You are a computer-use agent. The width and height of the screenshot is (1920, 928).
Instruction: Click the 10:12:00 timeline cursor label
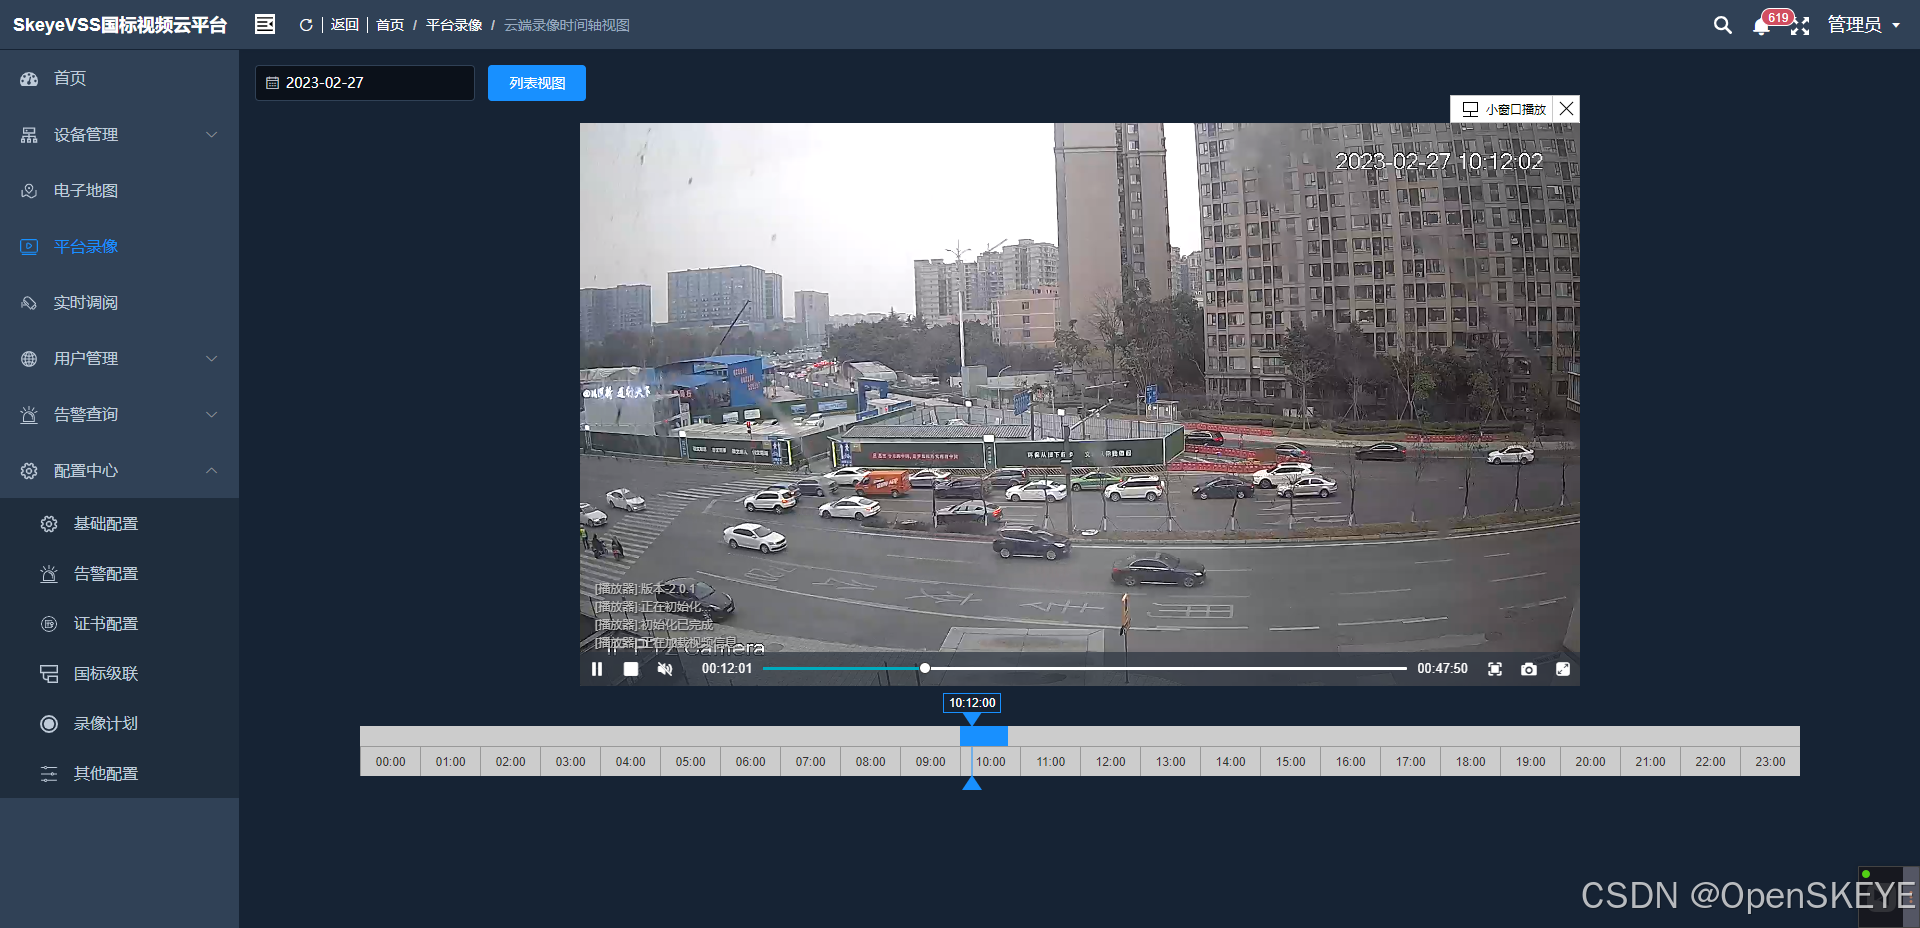(x=972, y=703)
